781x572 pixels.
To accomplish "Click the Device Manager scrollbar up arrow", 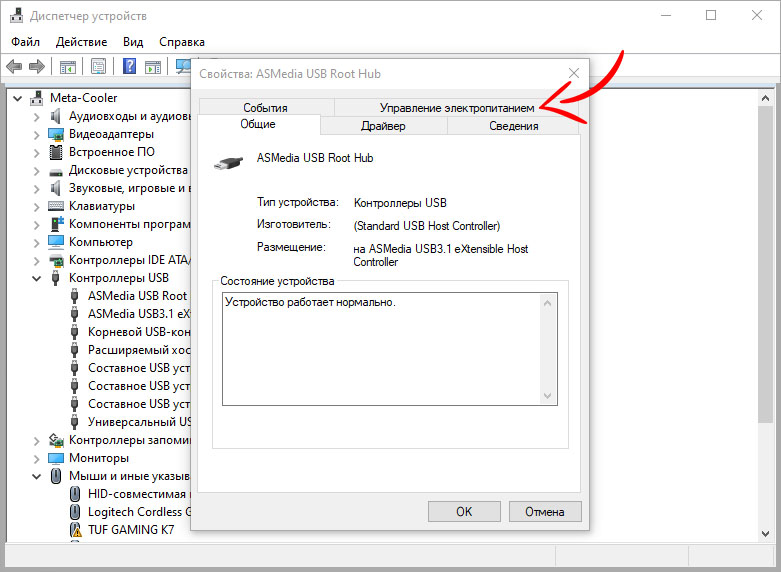I will click(x=766, y=98).
